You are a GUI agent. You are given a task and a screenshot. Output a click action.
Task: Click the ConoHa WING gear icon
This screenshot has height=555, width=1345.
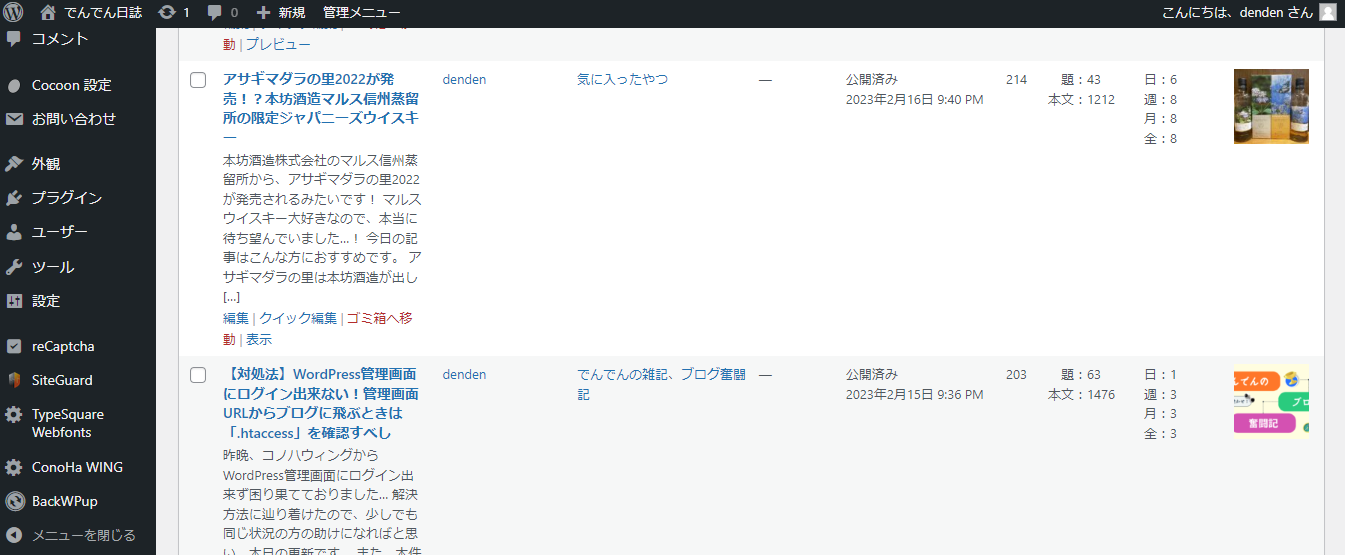tap(14, 467)
